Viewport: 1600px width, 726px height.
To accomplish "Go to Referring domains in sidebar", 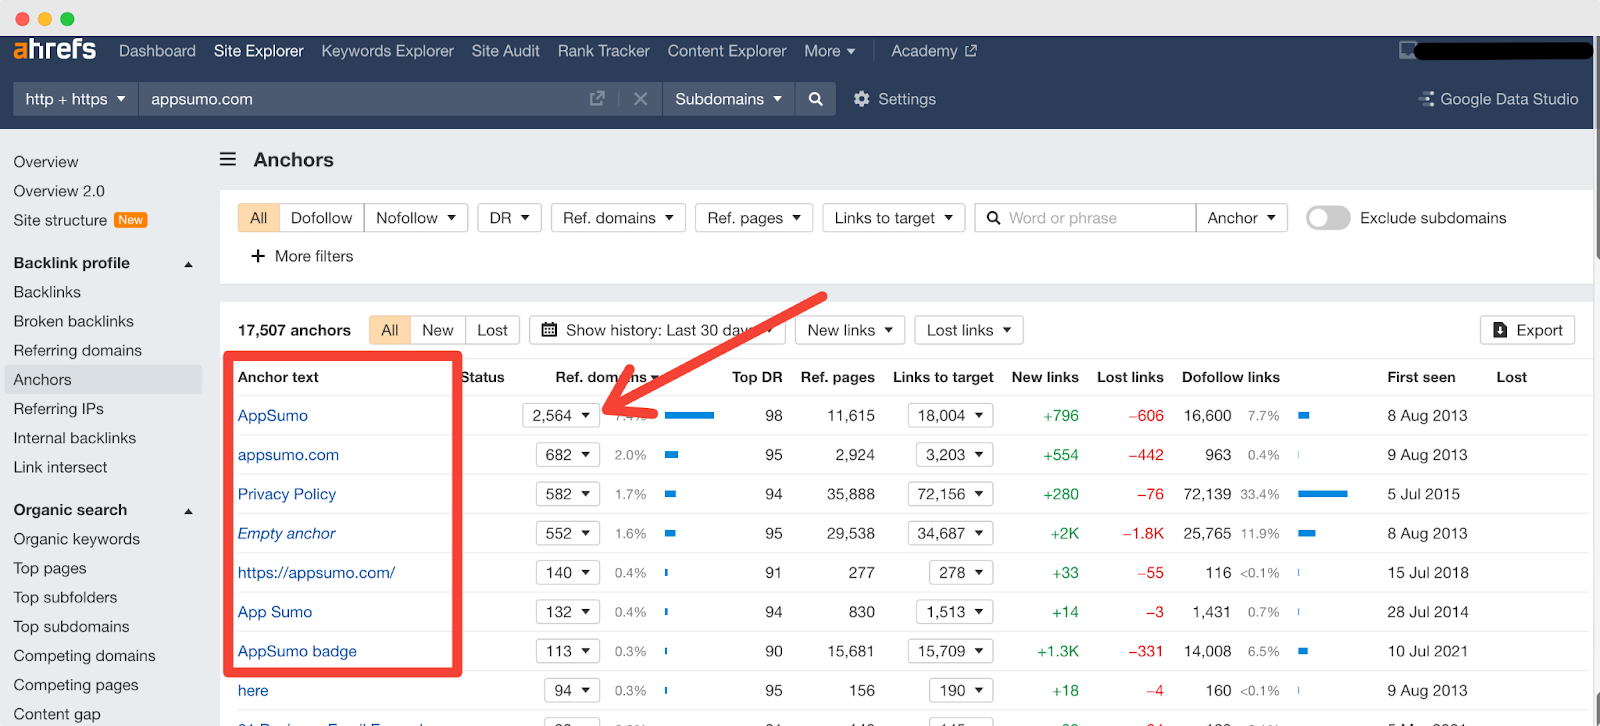I will click(x=78, y=350).
